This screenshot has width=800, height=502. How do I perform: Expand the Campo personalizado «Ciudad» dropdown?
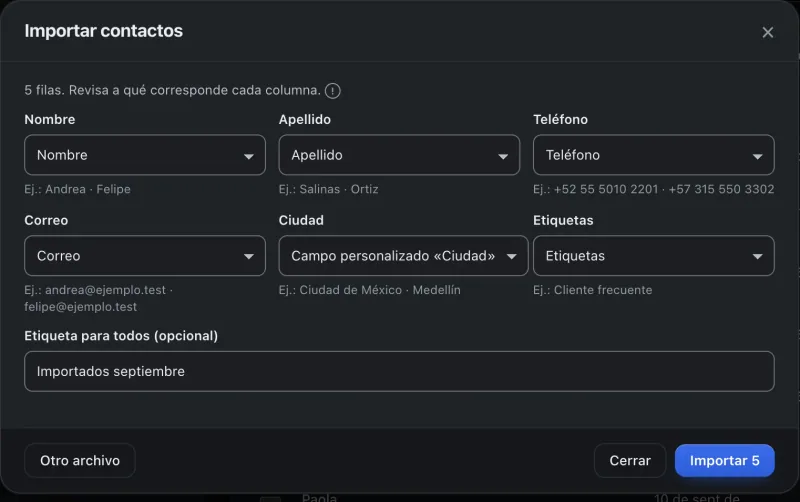click(x=403, y=256)
